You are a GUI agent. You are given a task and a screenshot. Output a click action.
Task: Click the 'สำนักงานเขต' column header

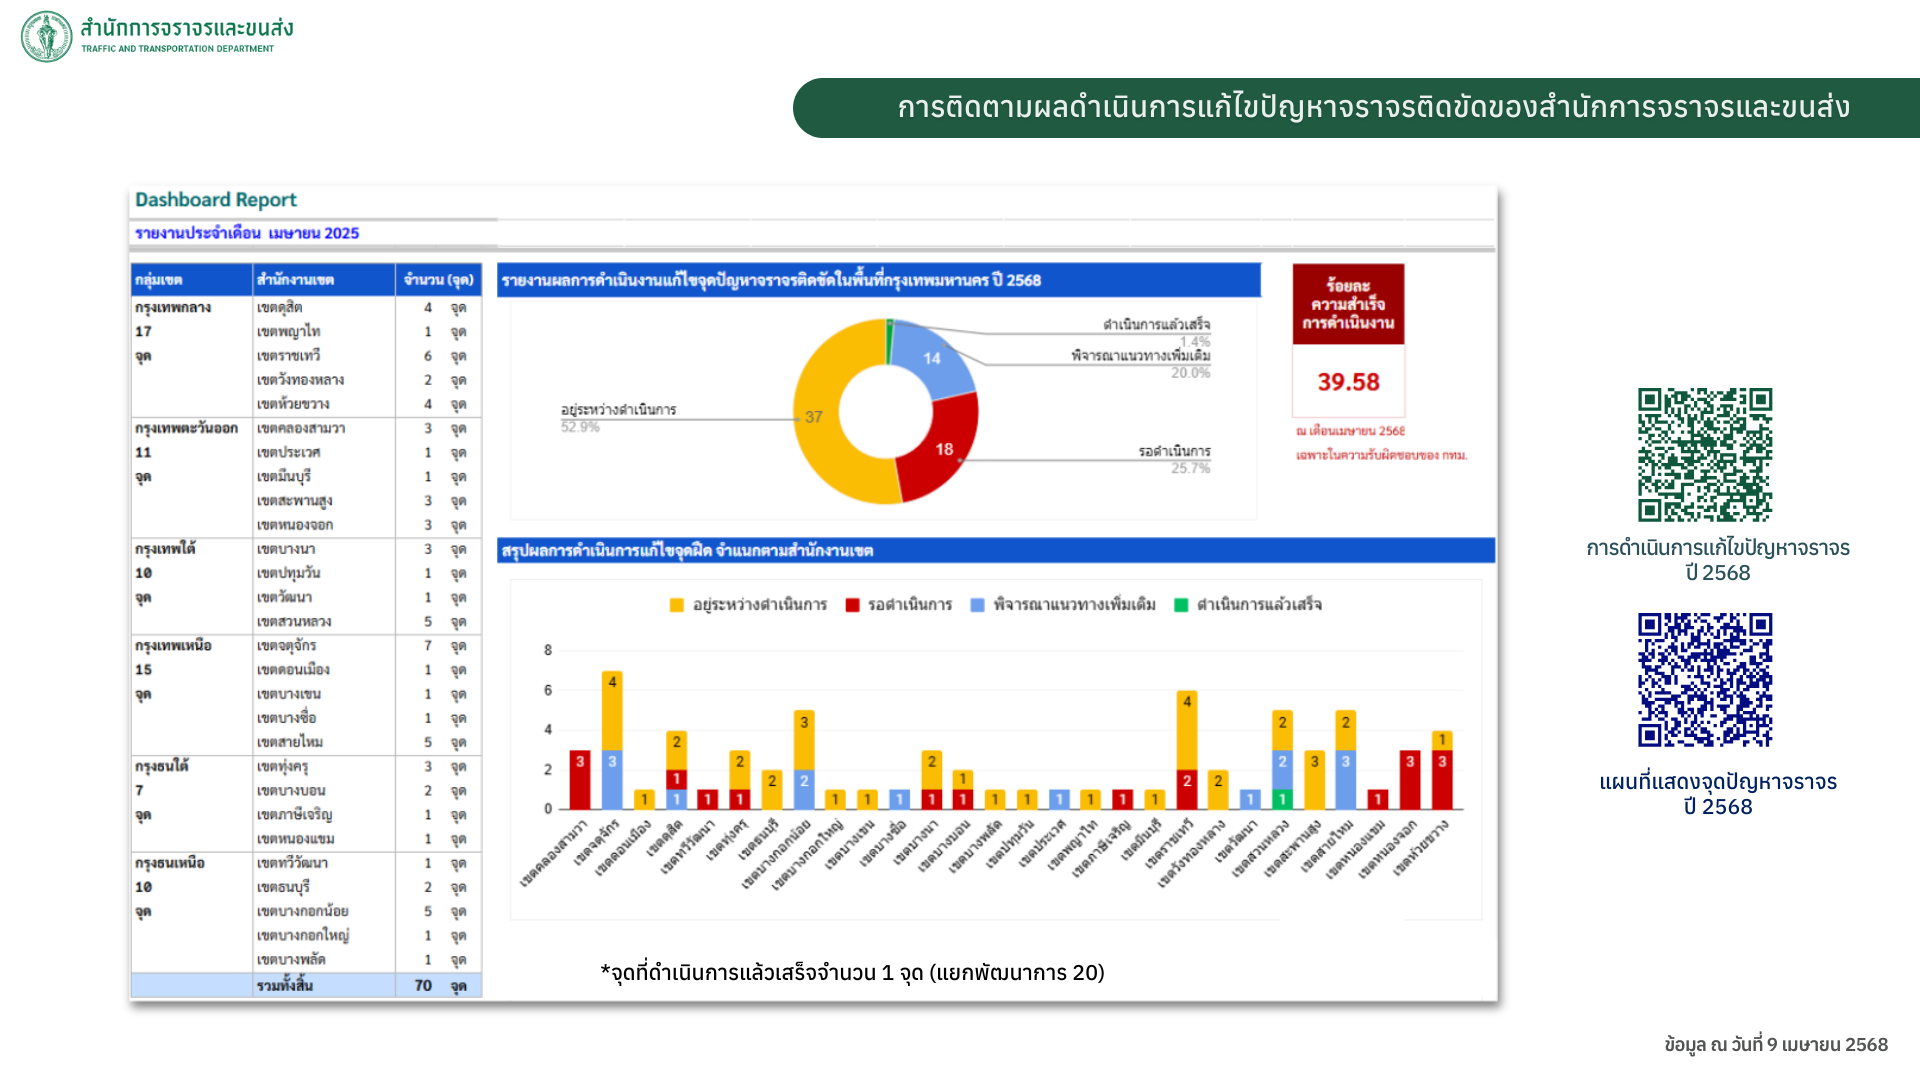pyautogui.click(x=324, y=280)
